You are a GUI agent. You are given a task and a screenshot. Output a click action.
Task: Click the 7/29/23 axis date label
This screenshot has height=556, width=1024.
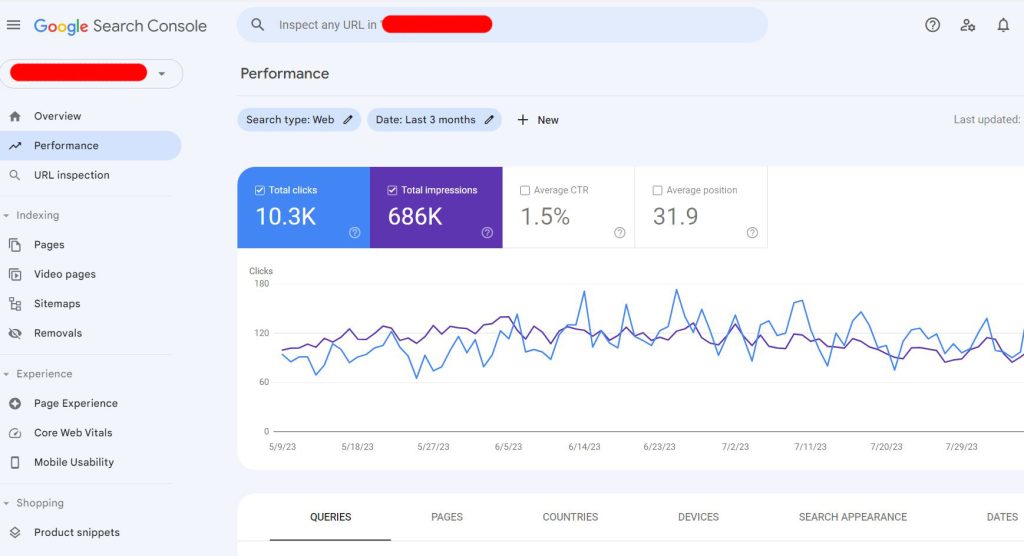(961, 447)
